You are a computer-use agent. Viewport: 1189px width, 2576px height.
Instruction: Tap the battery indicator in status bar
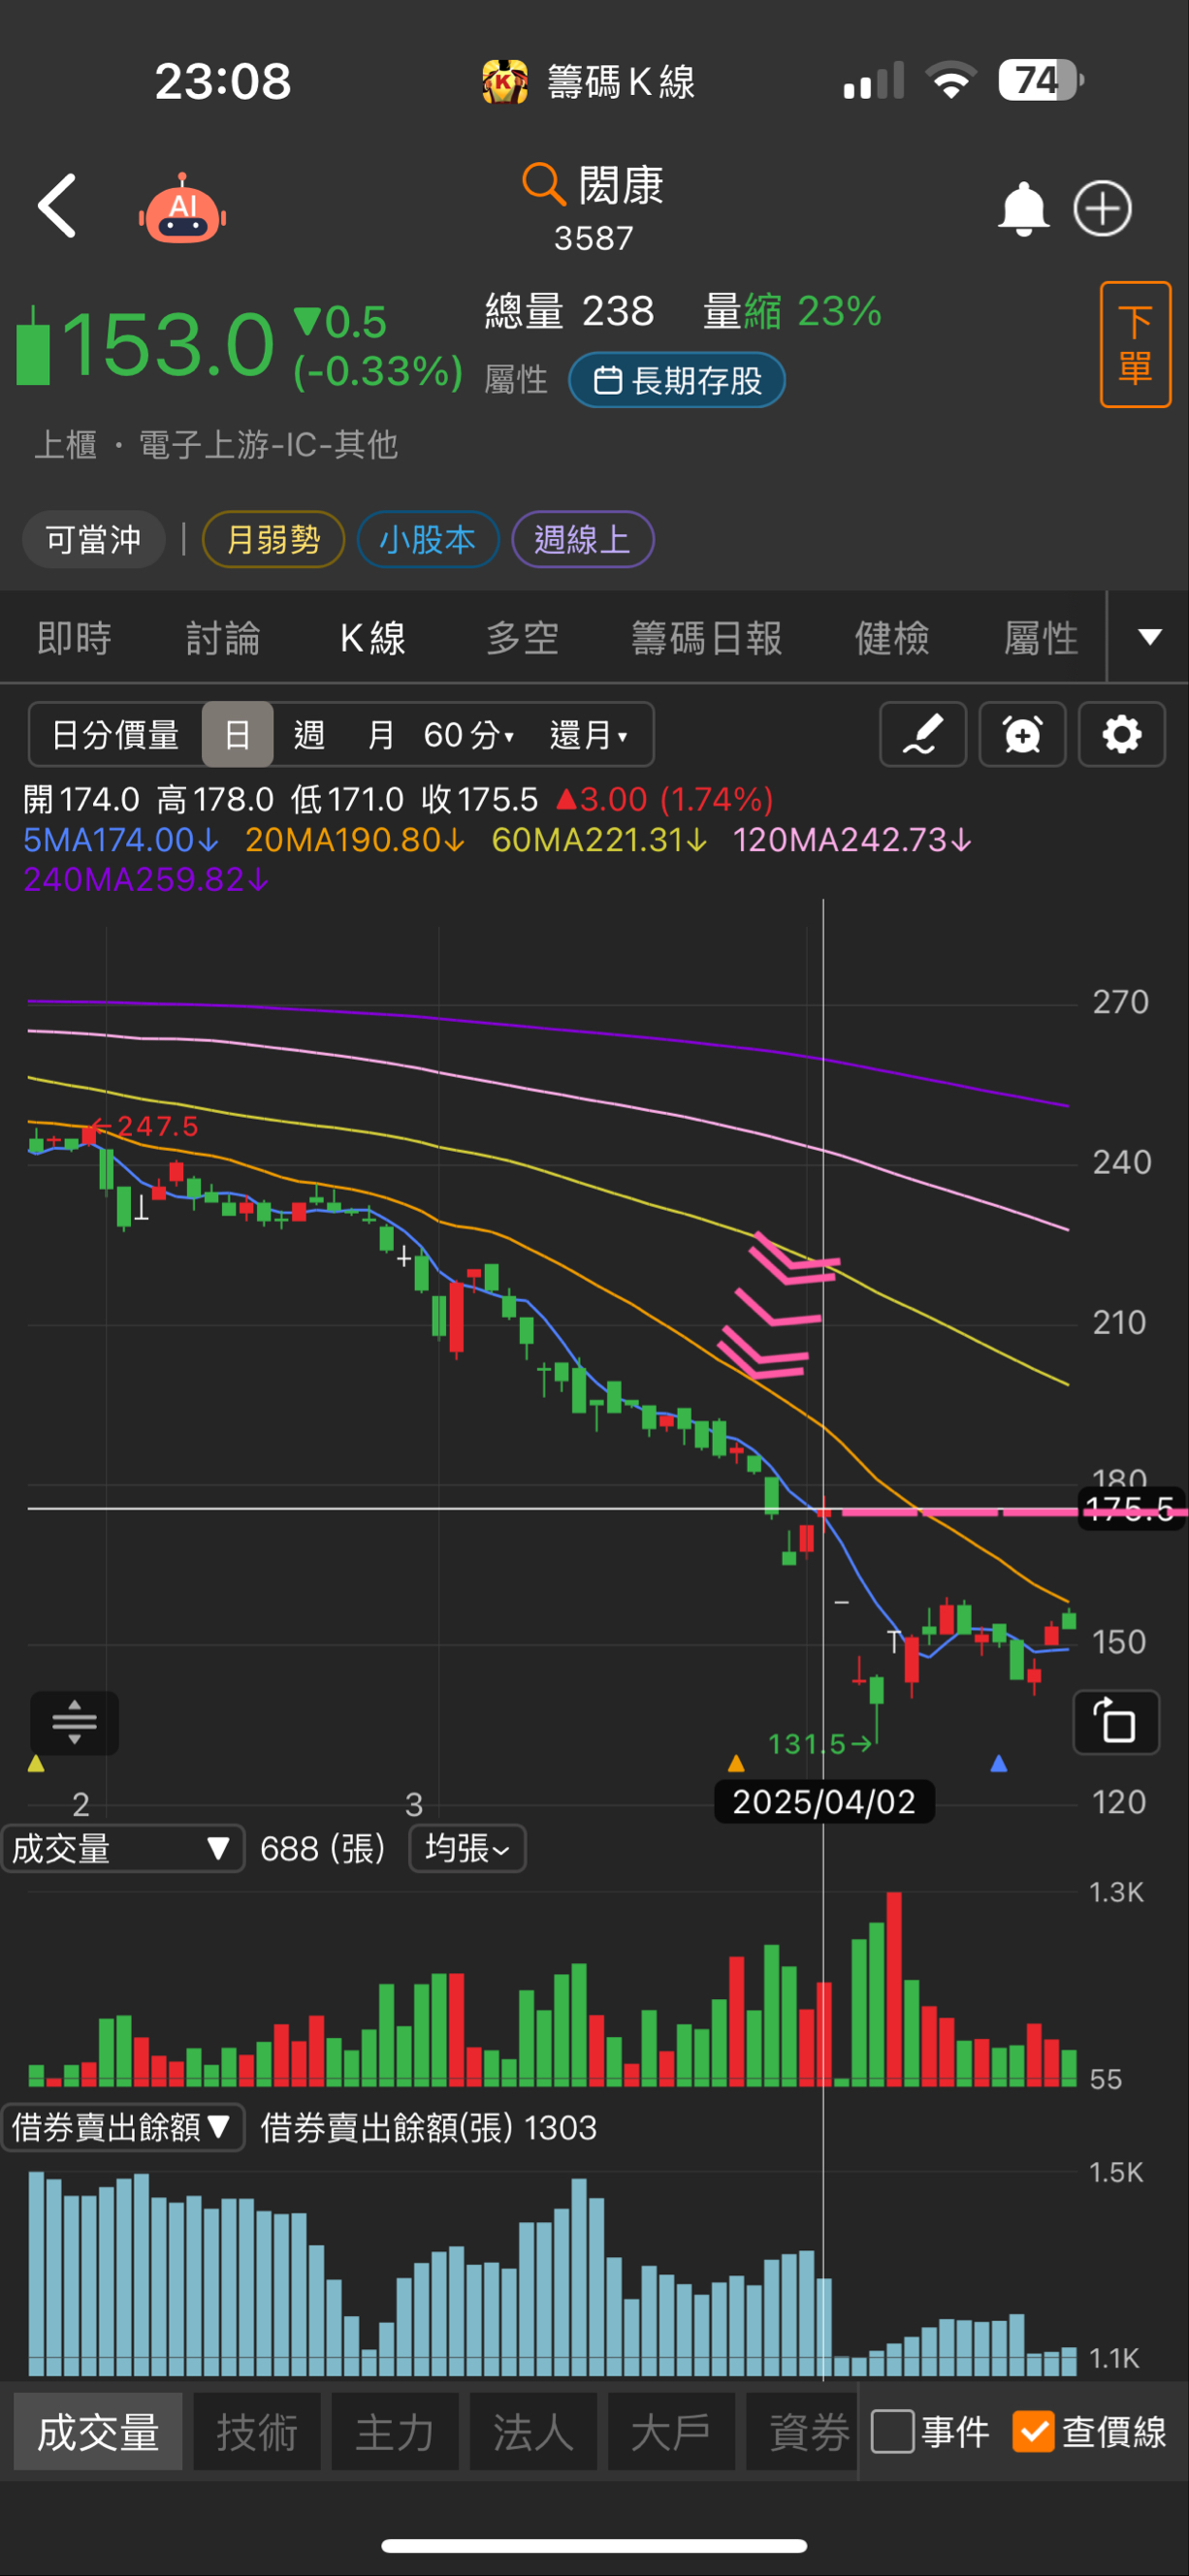tap(1040, 80)
